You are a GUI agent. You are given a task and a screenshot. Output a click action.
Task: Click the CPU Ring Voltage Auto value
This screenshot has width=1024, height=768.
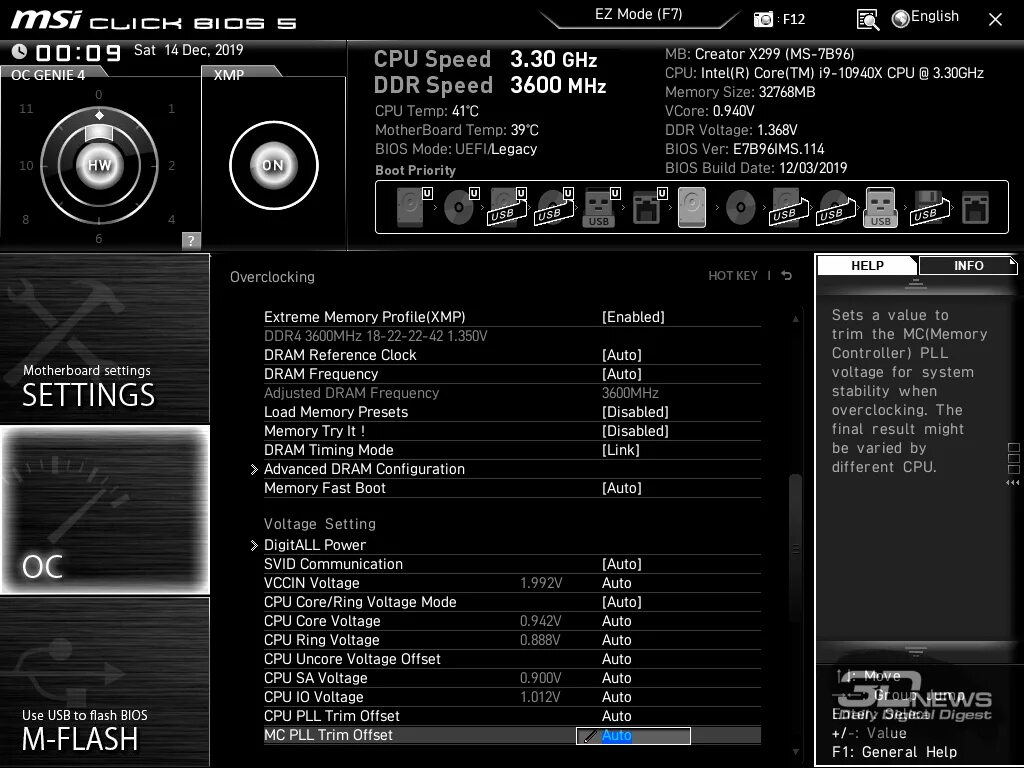coord(616,639)
